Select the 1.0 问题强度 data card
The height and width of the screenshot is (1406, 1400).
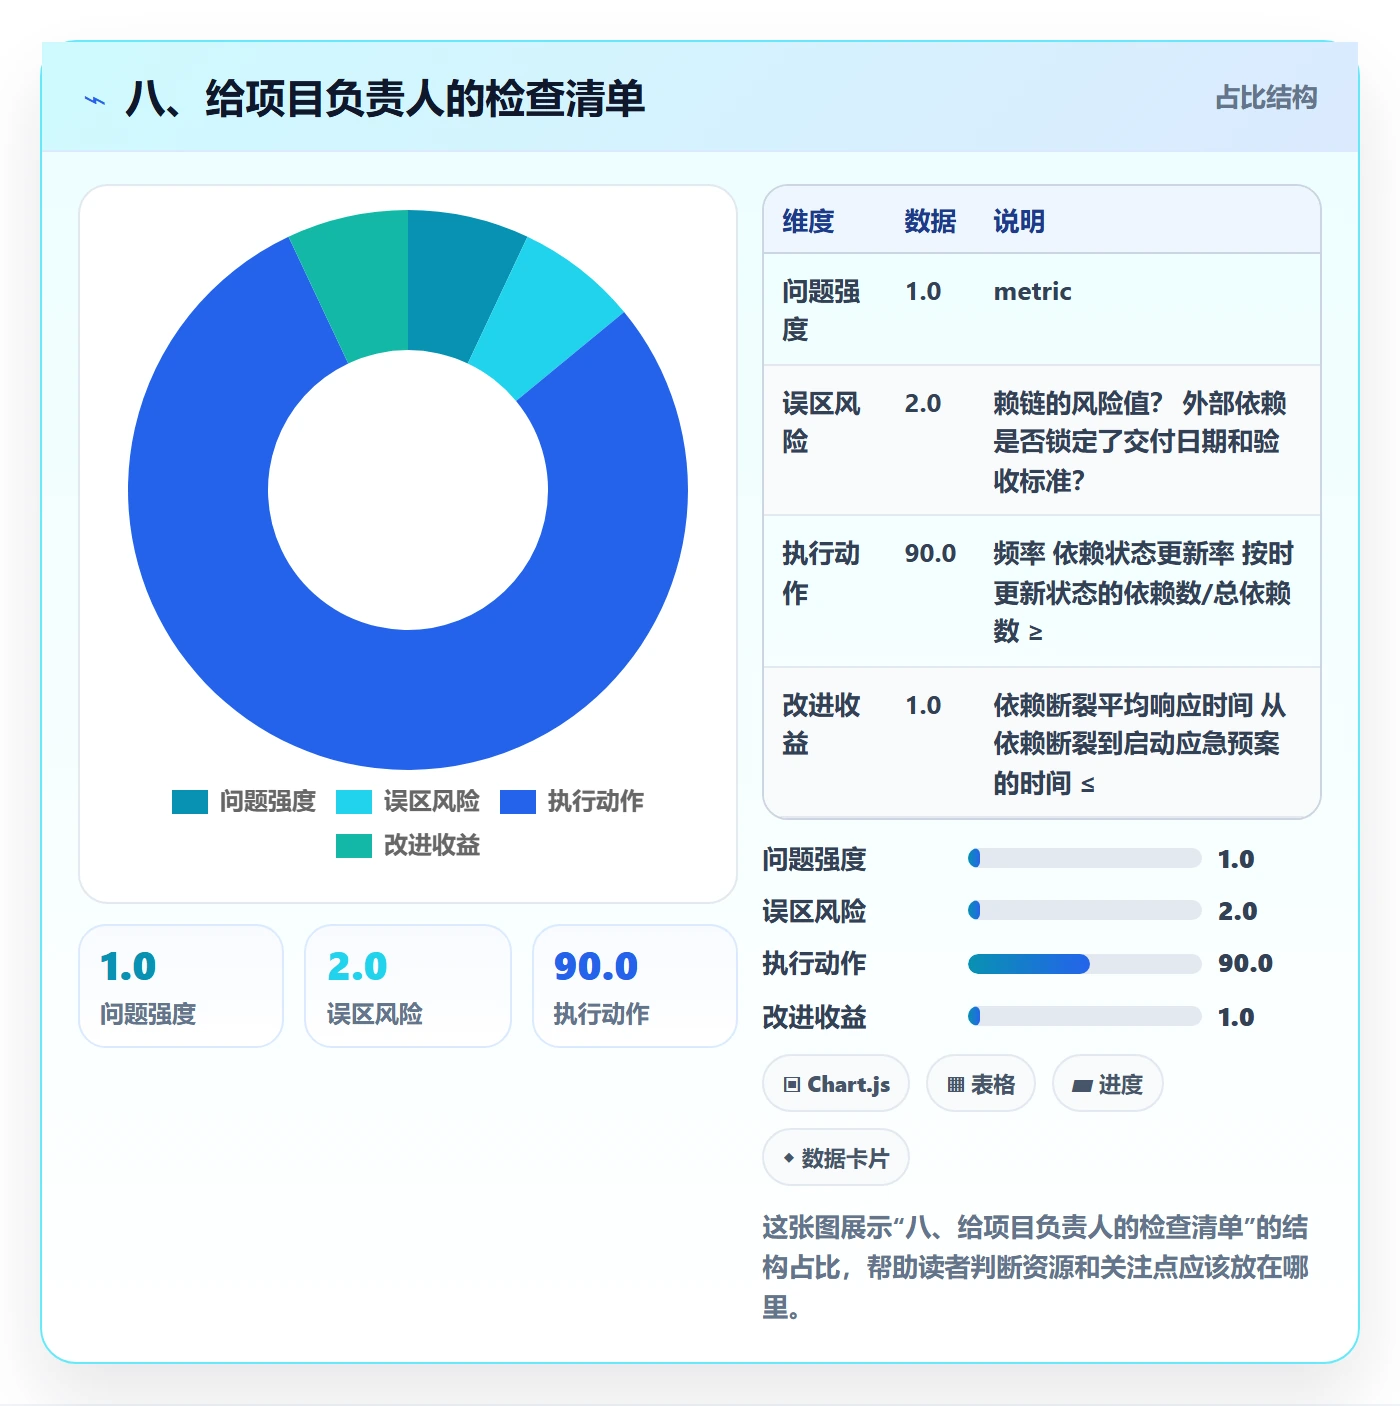click(x=181, y=986)
